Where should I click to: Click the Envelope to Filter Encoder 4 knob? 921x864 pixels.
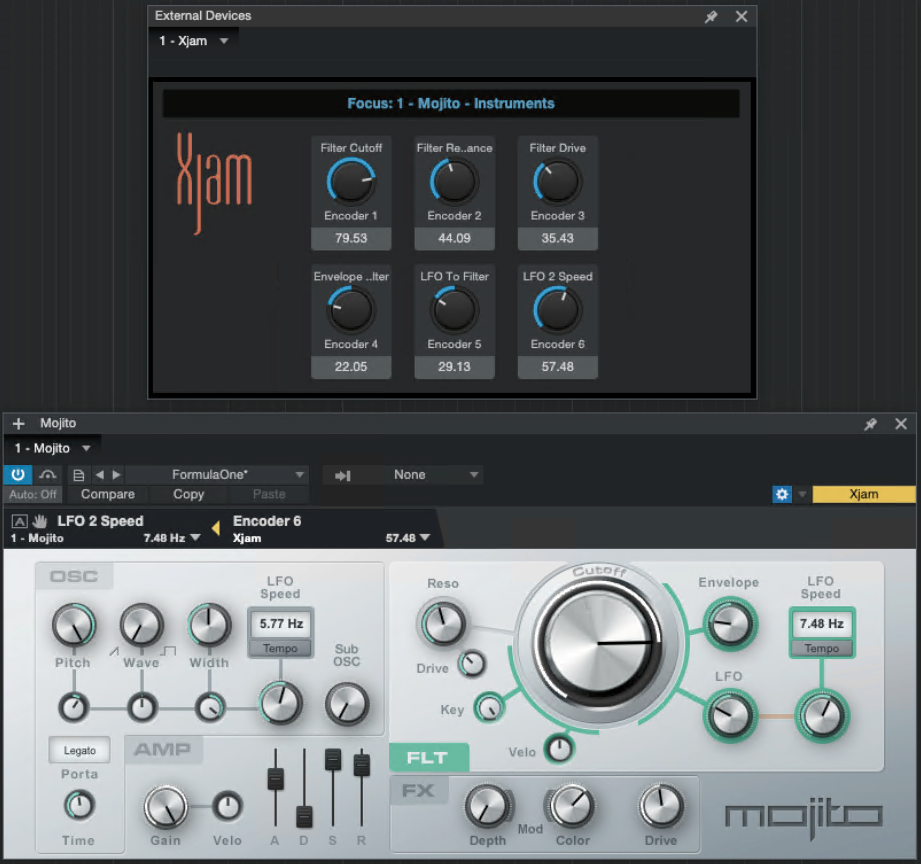(351, 310)
